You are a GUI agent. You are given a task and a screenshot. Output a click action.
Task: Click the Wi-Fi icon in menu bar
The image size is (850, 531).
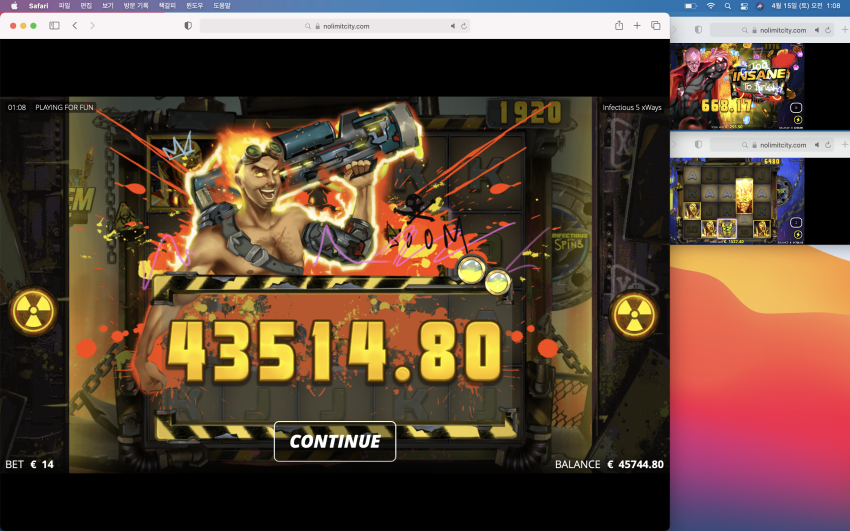coord(710,6)
